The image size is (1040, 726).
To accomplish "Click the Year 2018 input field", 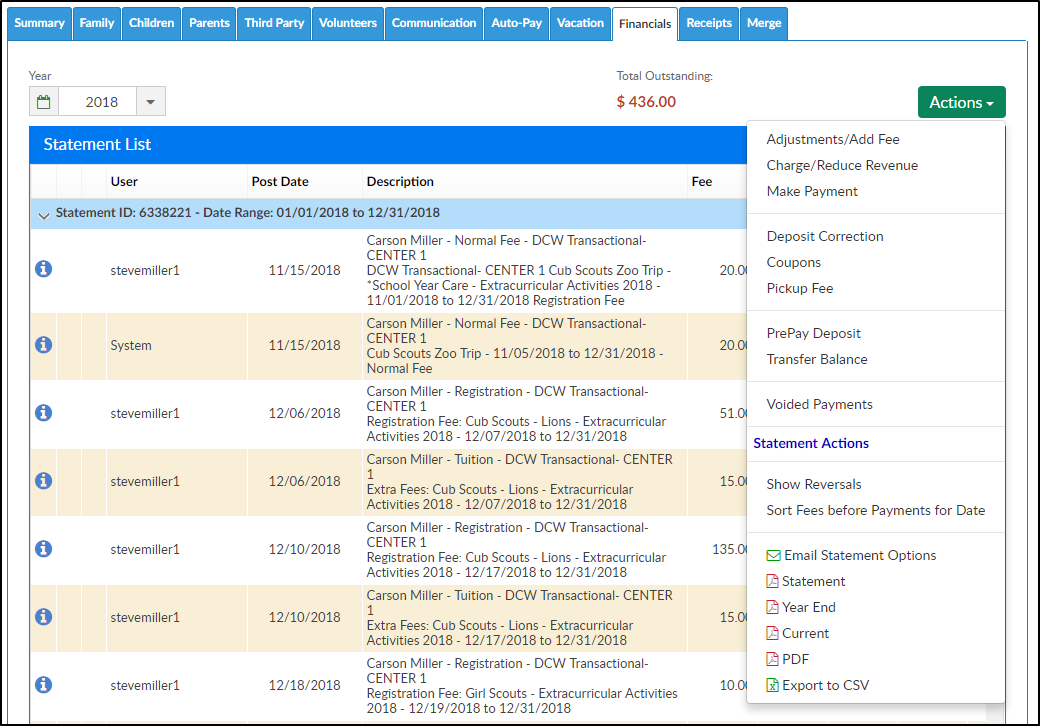I will 101,102.
